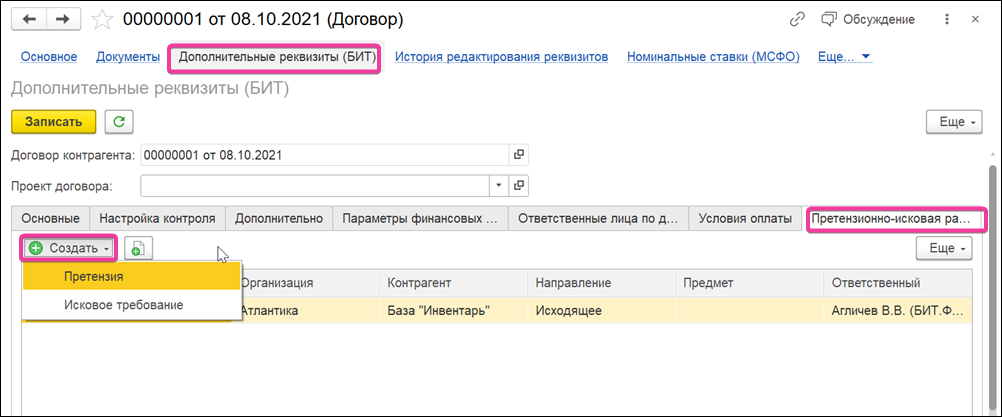This screenshot has height=417, width=1002.
Task: Open the Основное link
Action: click(x=49, y=57)
